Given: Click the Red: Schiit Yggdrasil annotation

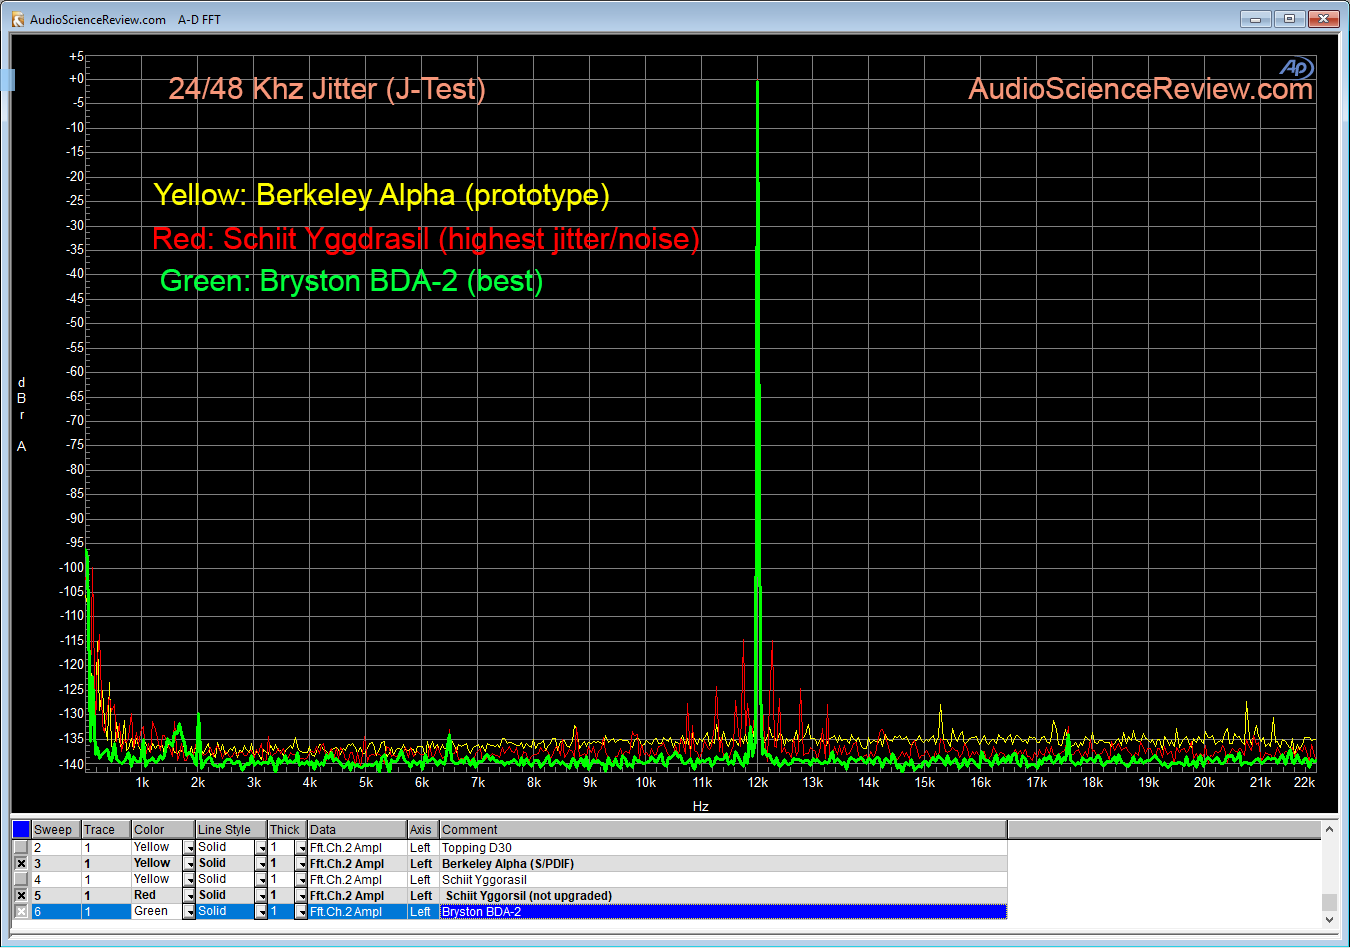Looking at the screenshot, I should (x=426, y=239).
